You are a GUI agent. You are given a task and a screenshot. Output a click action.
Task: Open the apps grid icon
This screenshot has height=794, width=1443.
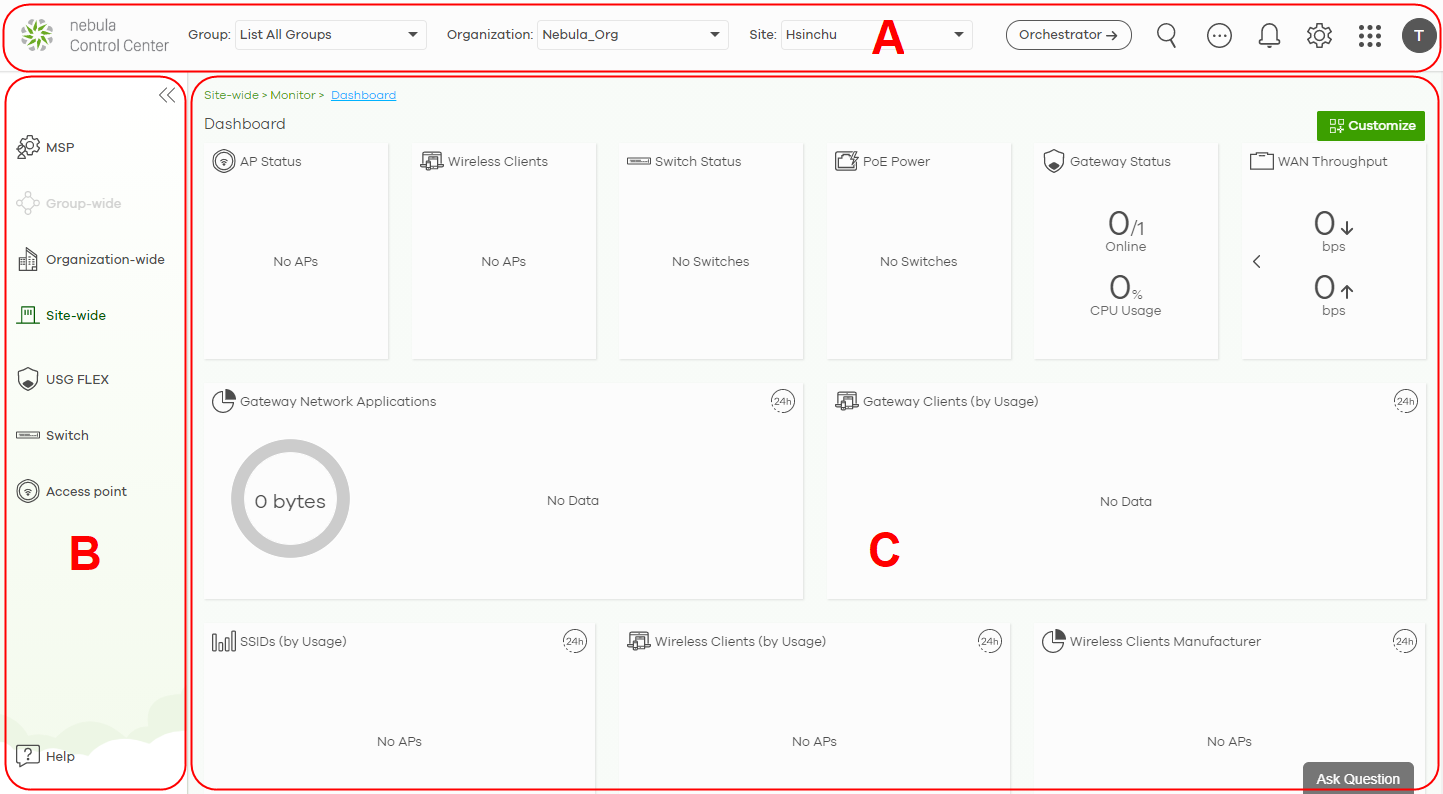coord(1369,35)
